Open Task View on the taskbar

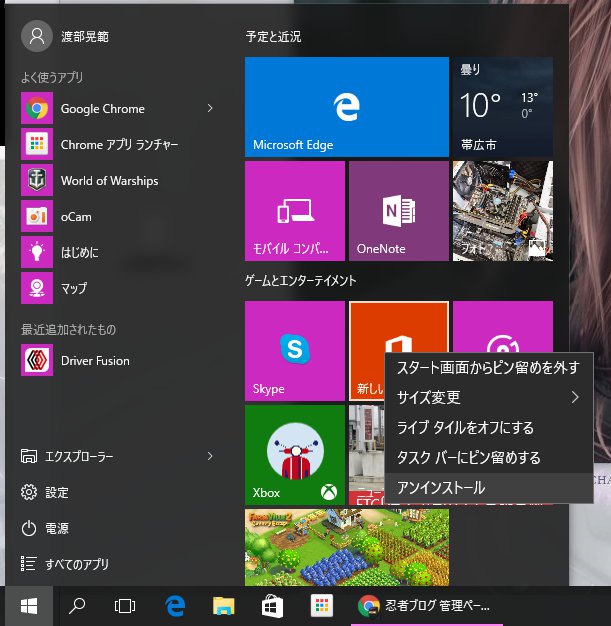coord(125,606)
